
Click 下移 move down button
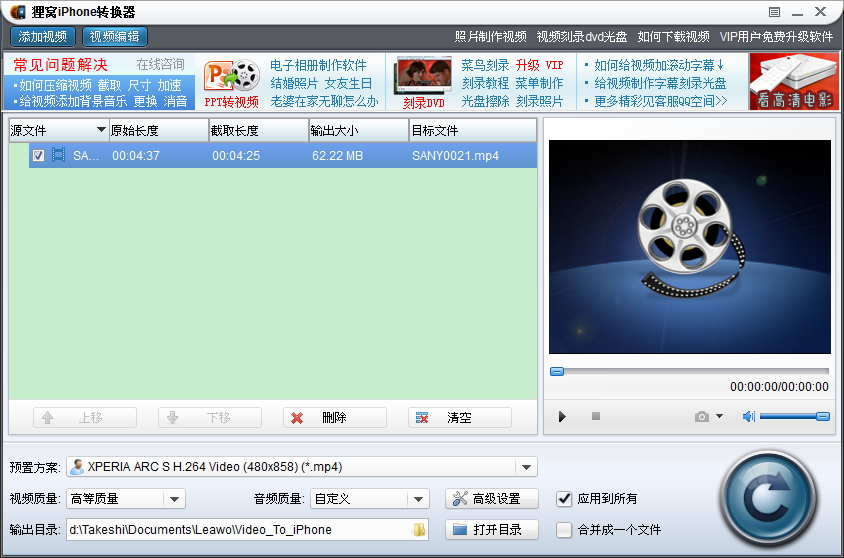click(x=210, y=418)
